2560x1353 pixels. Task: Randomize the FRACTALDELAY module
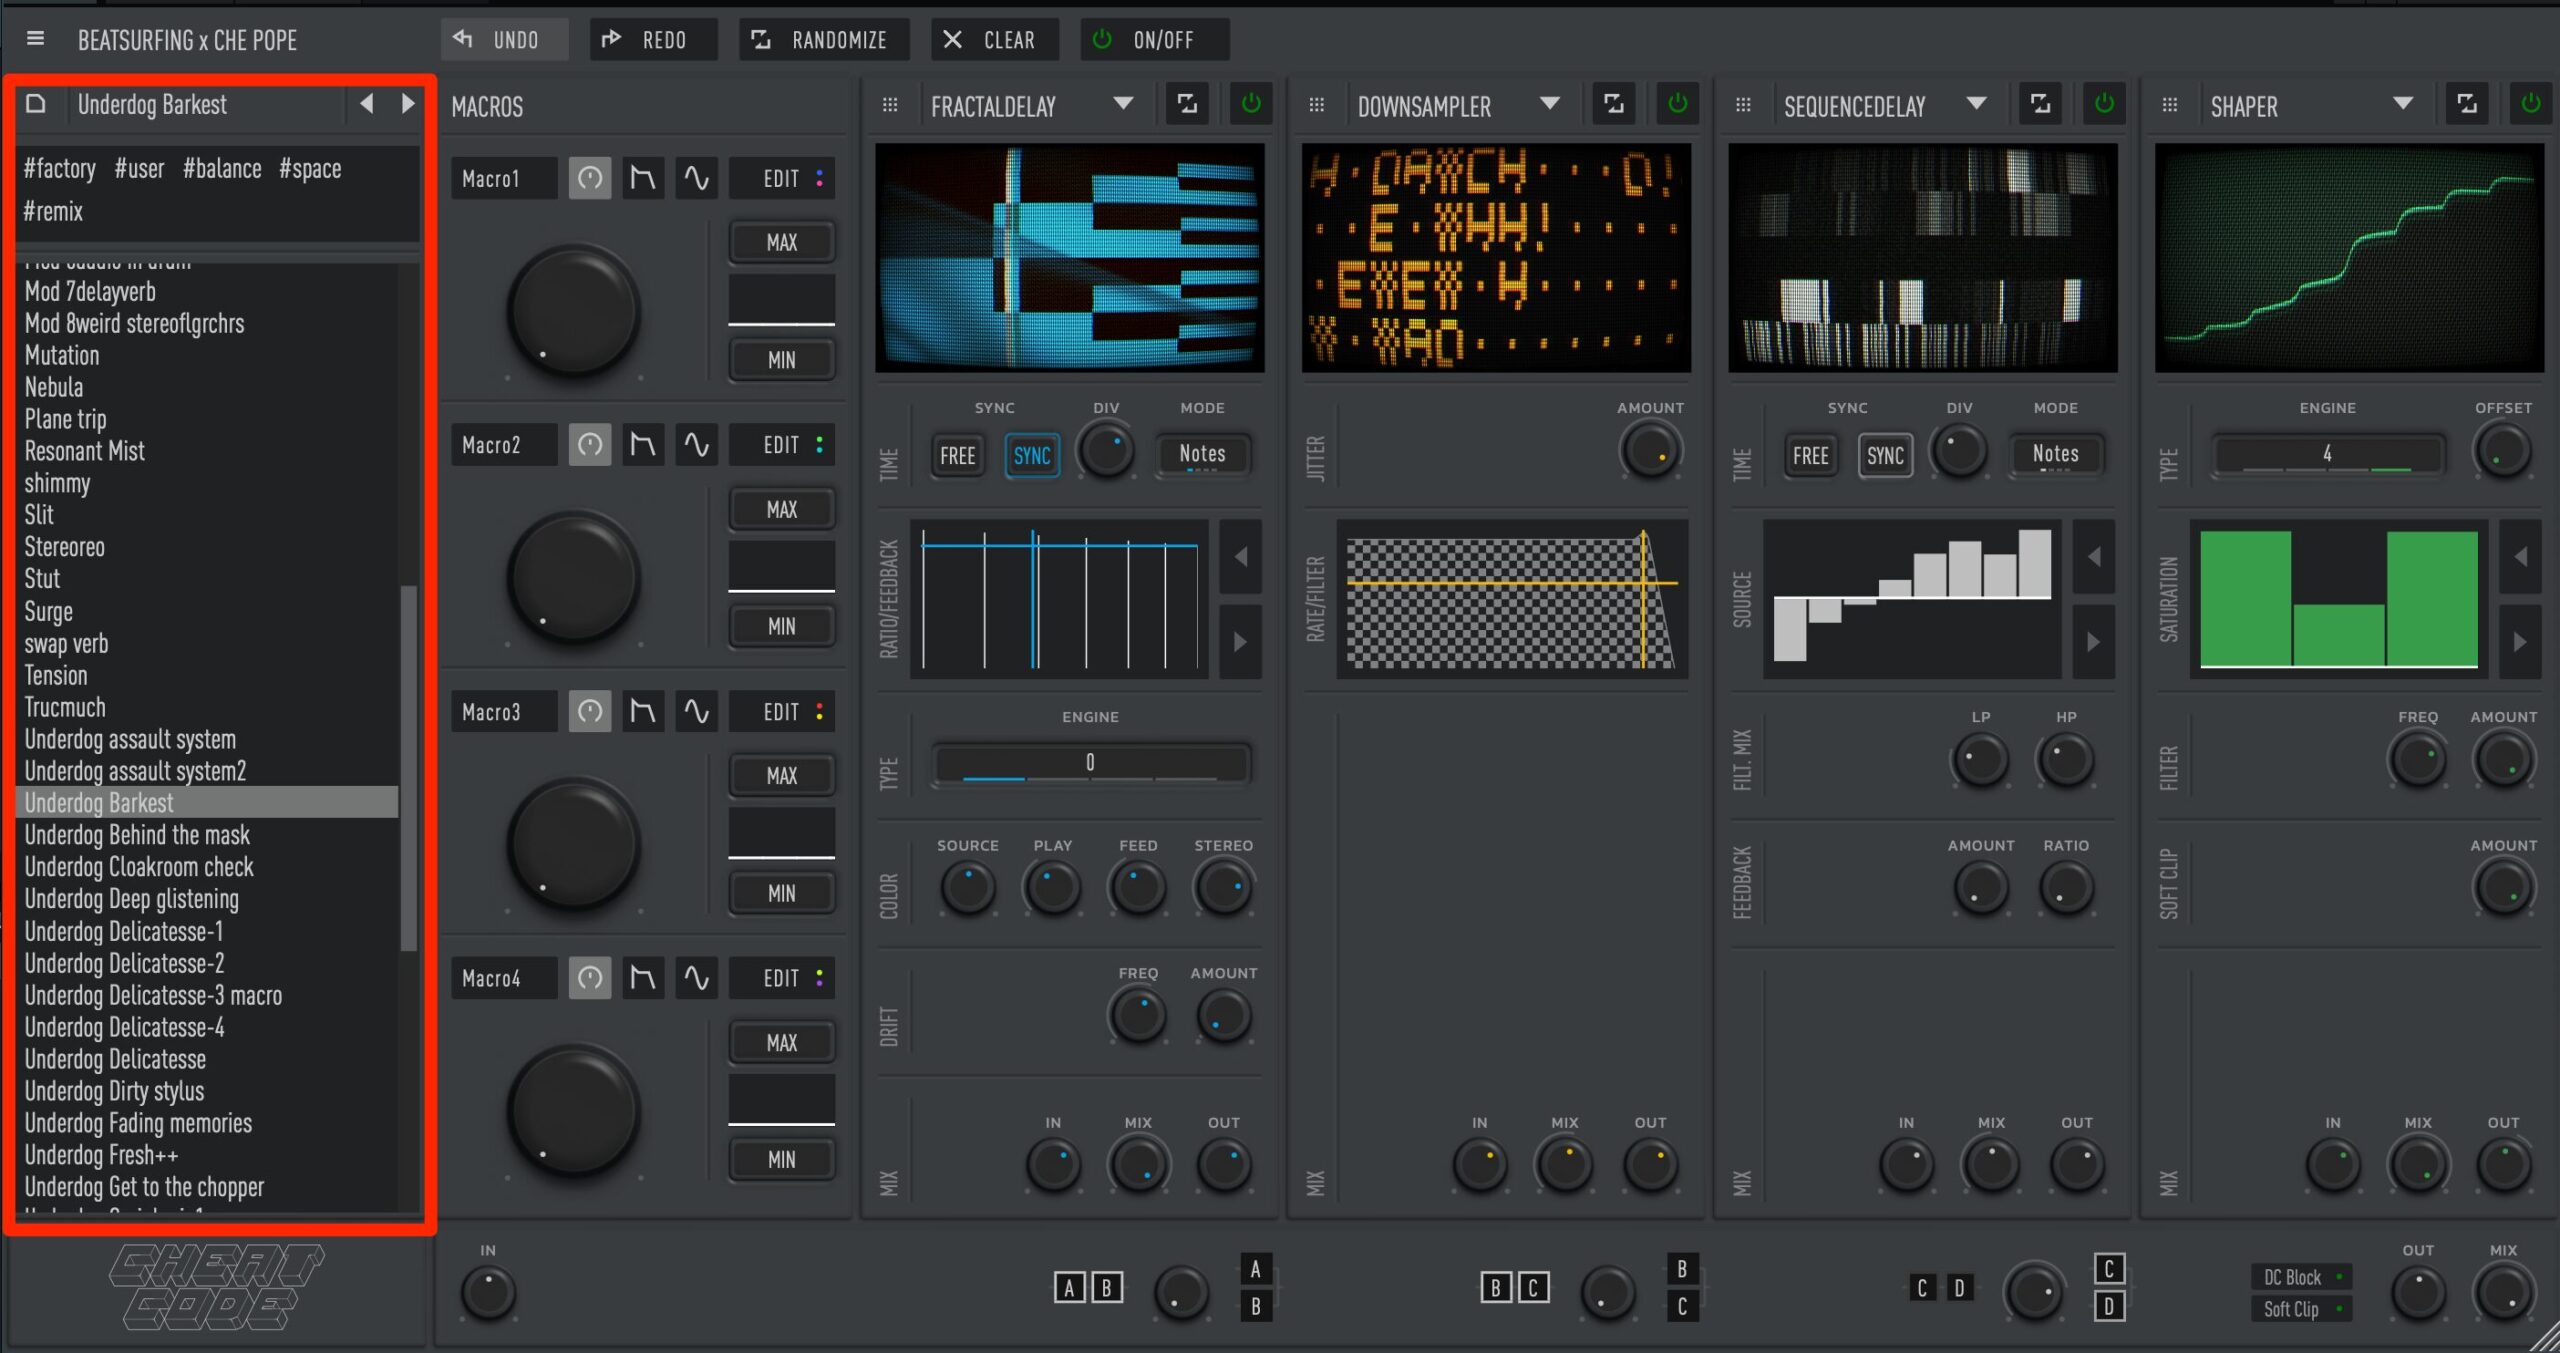(x=1187, y=104)
